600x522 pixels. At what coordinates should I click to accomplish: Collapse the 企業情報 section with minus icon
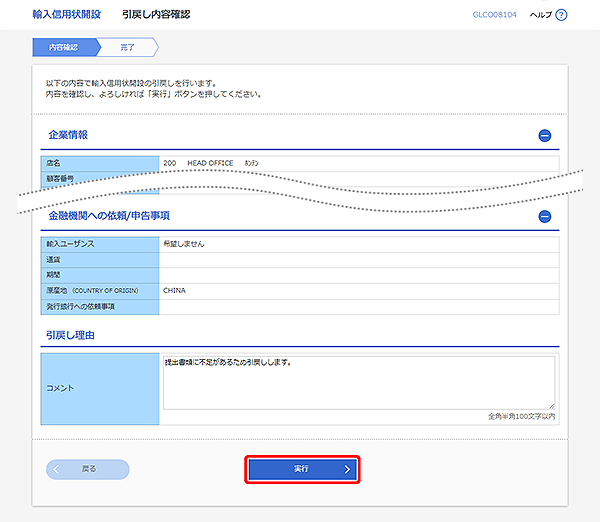(x=545, y=135)
